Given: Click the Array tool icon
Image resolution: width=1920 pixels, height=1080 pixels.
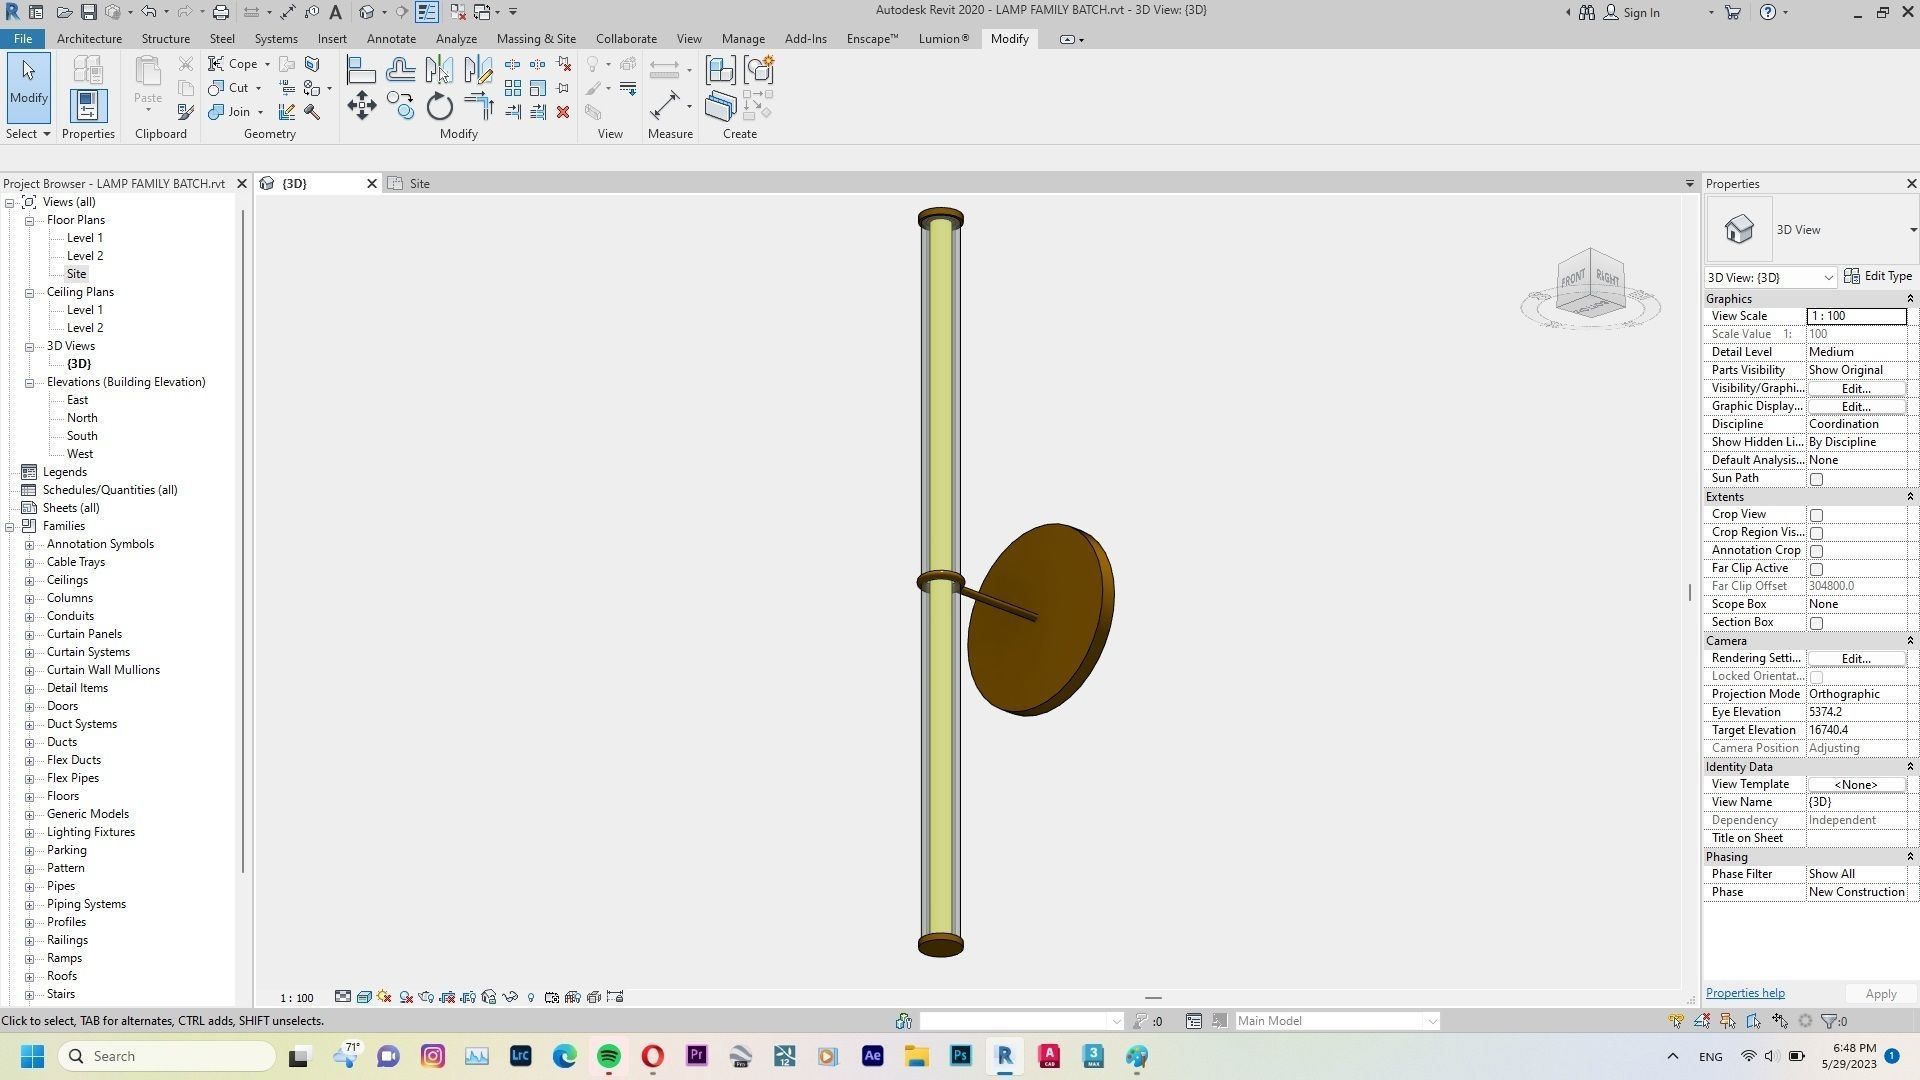Looking at the screenshot, I should pos(513,88).
